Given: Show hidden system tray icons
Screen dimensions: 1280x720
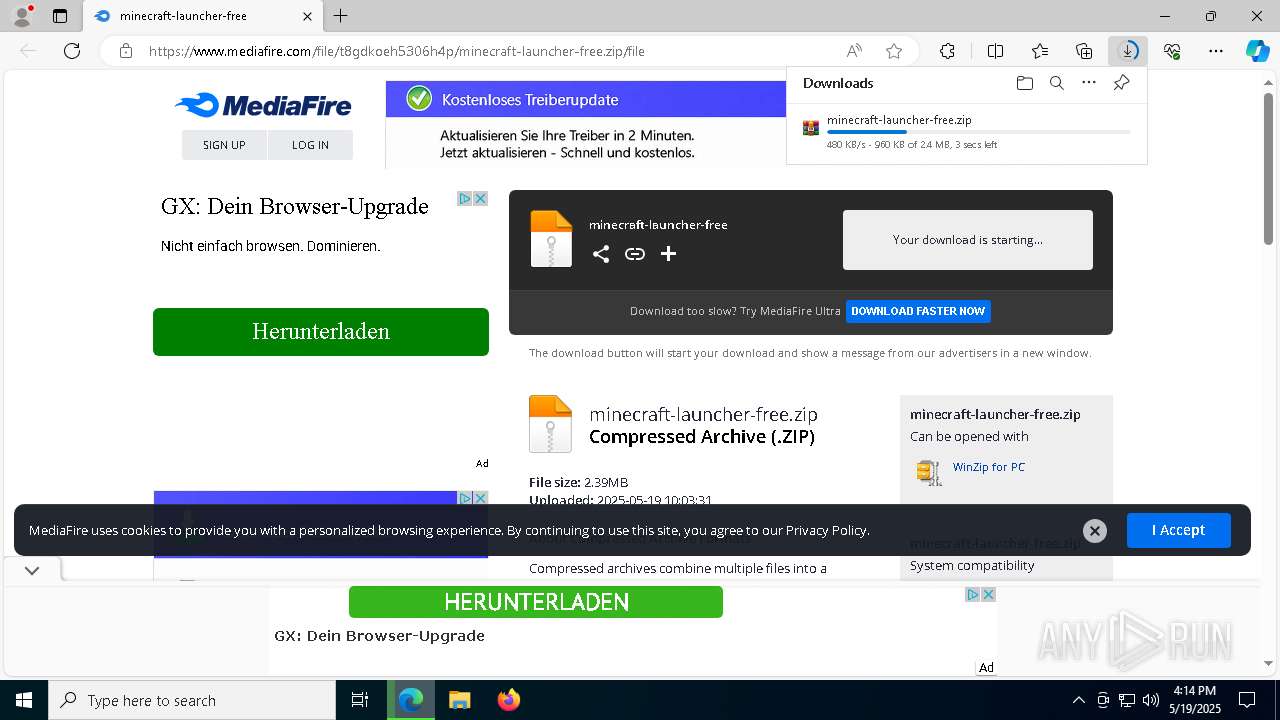Looking at the screenshot, I should click(x=1078, y=700).
